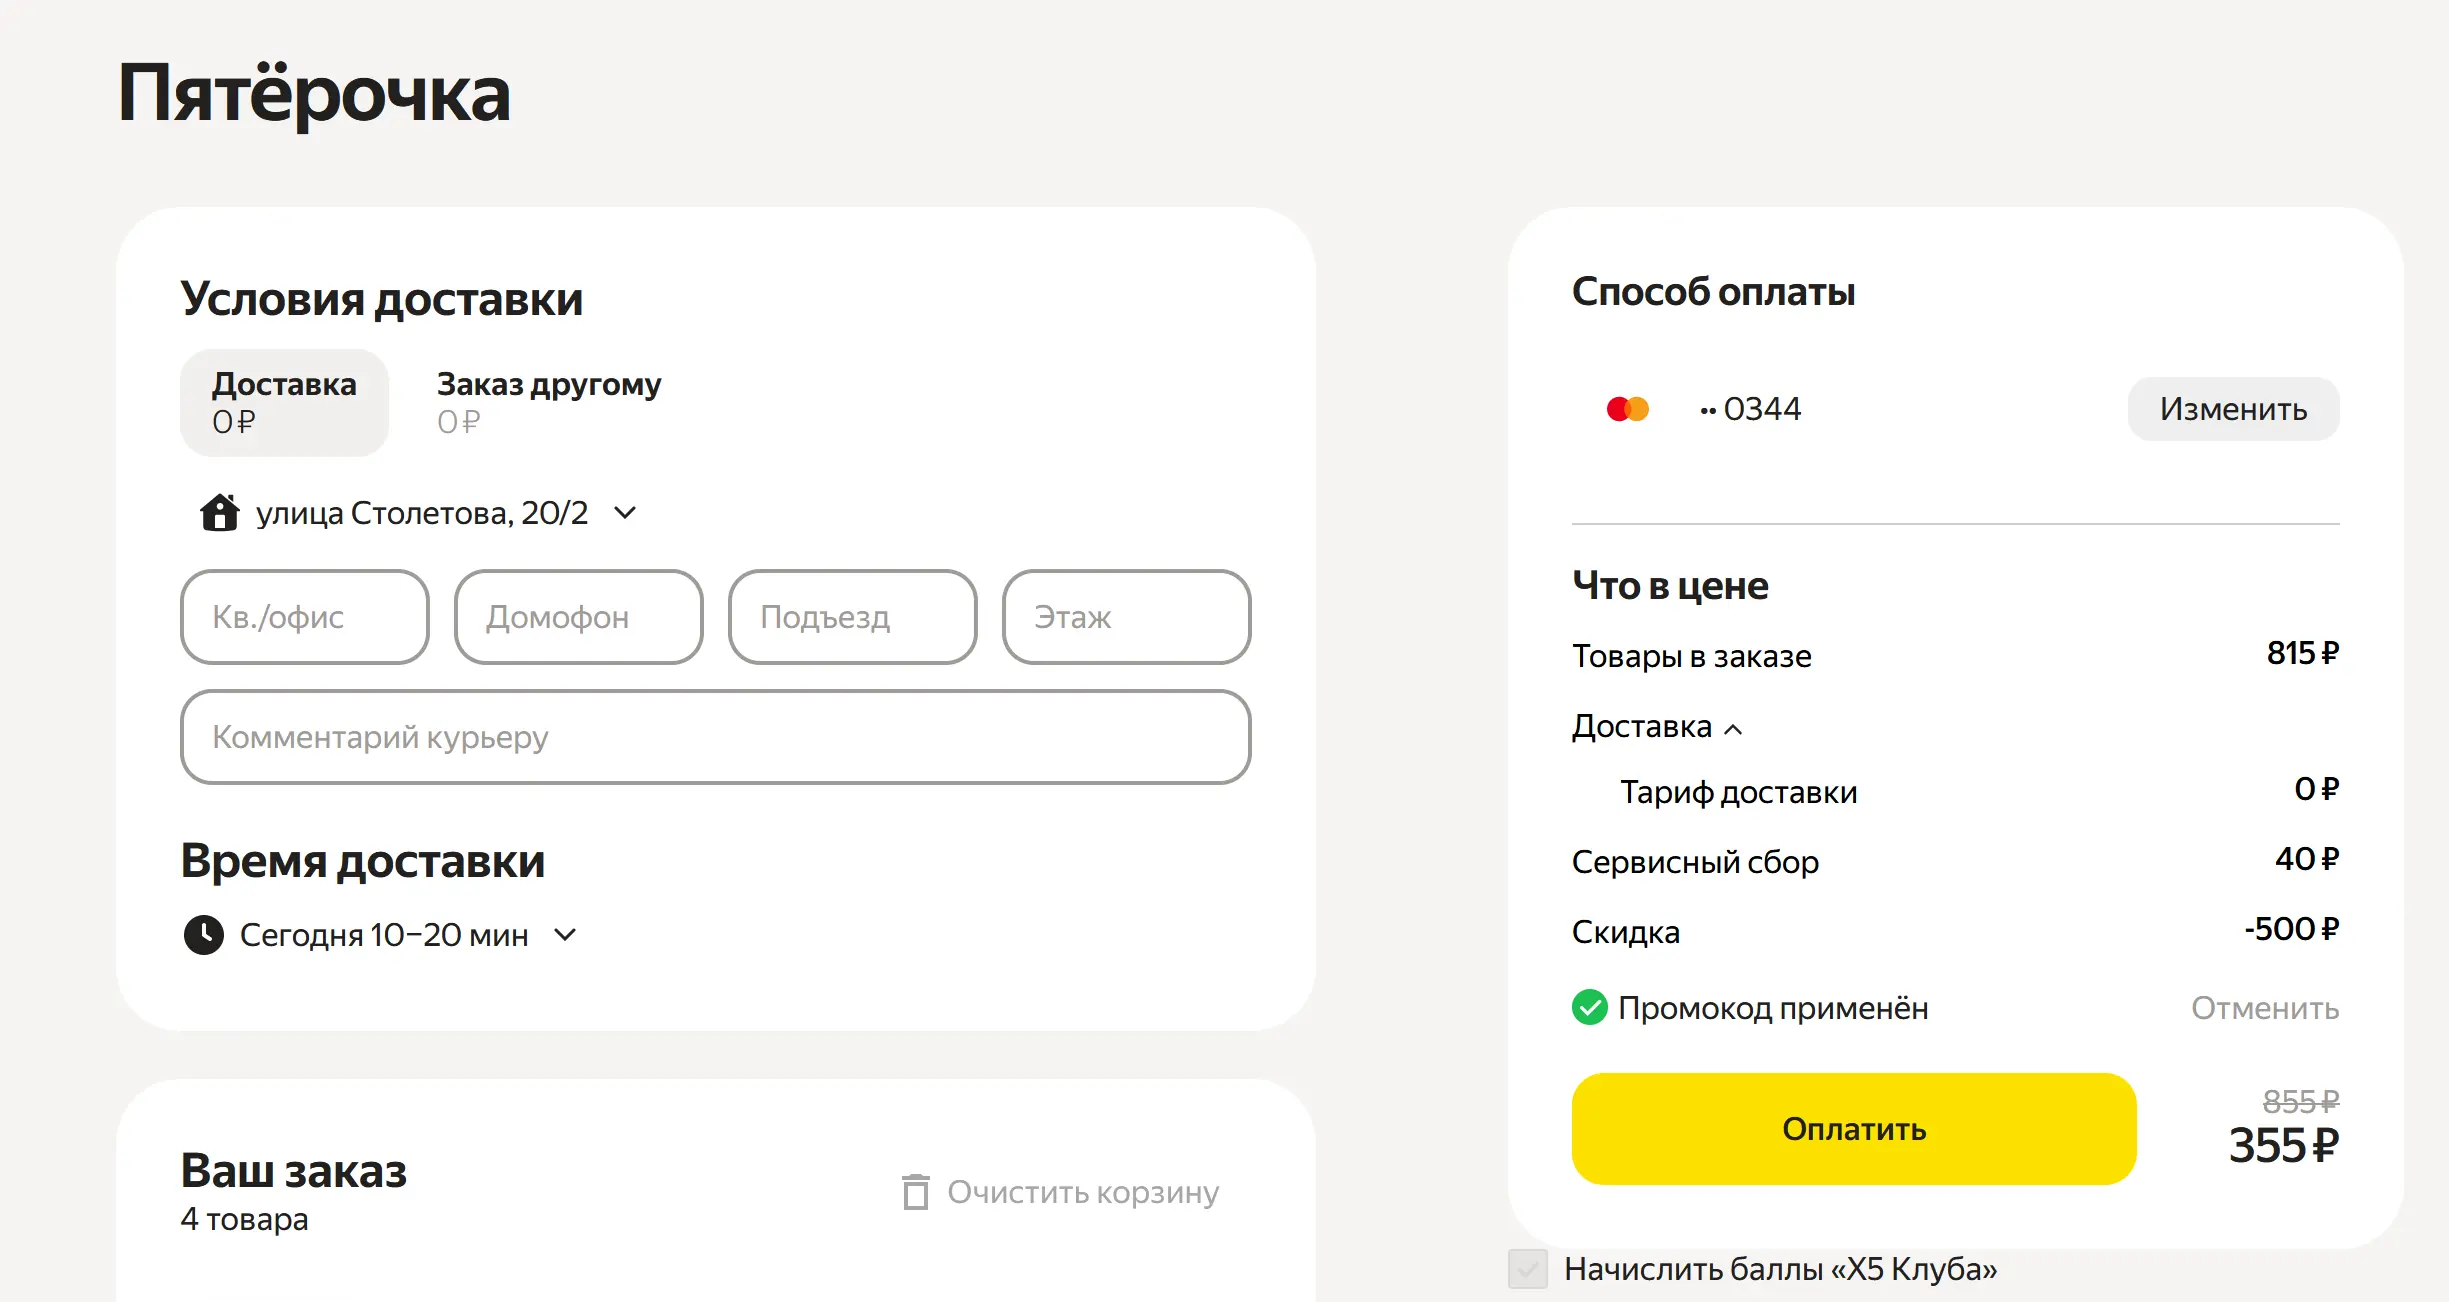Screen dimensions: 2449x1302
Task: Focus the Подъезд input field
Action: pyautogui.click(x=853, y=617)
